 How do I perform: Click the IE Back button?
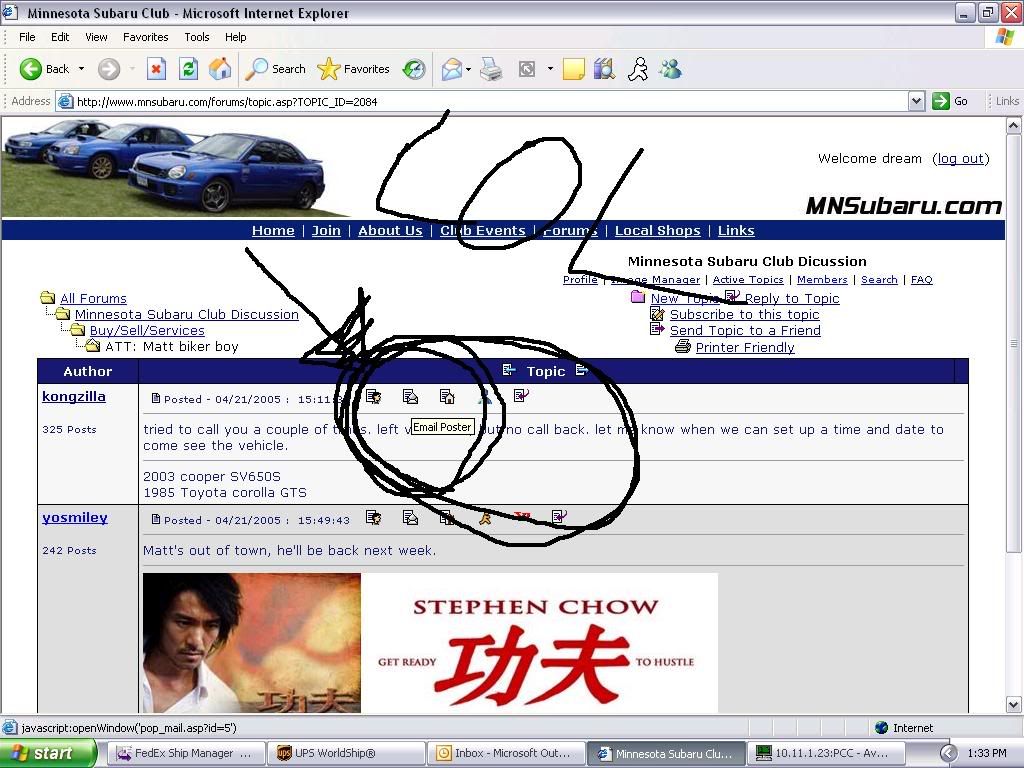click(x=44, y=69)
